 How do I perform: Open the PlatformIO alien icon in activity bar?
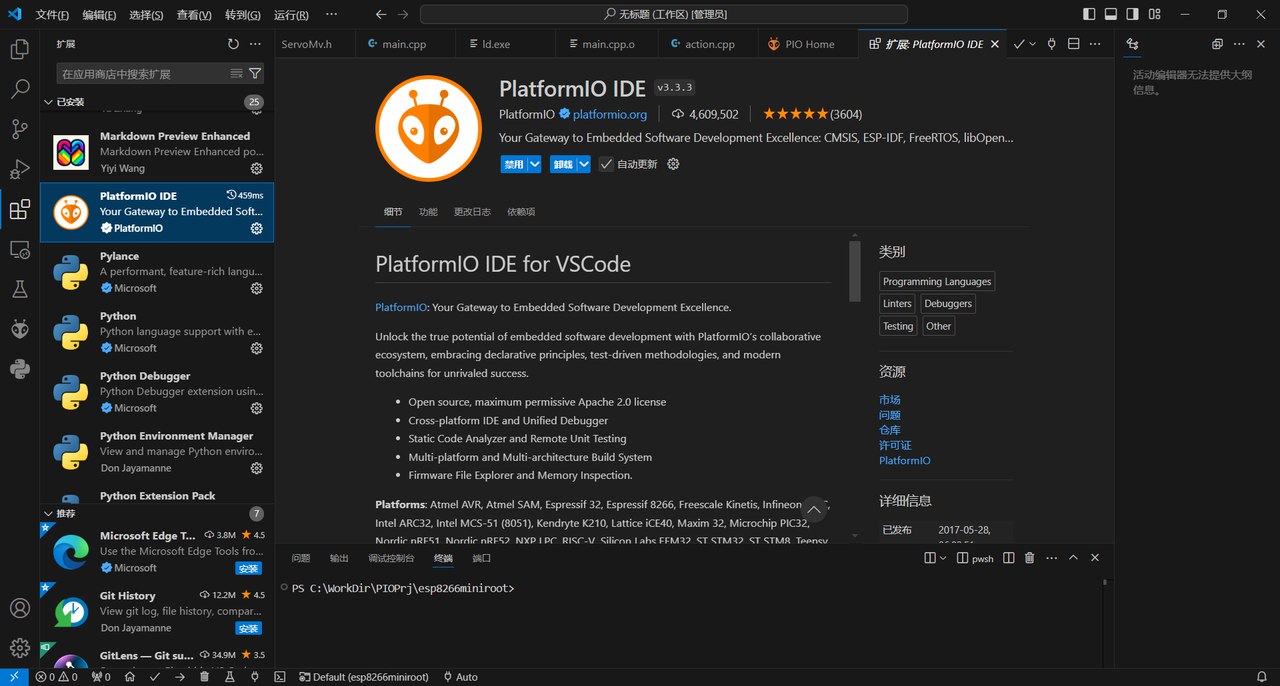point(19,329)
